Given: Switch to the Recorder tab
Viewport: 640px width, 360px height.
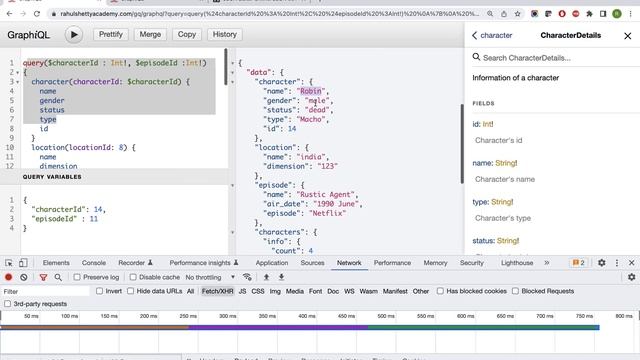Looking at the screenshot, I should [x=135, y=263].
